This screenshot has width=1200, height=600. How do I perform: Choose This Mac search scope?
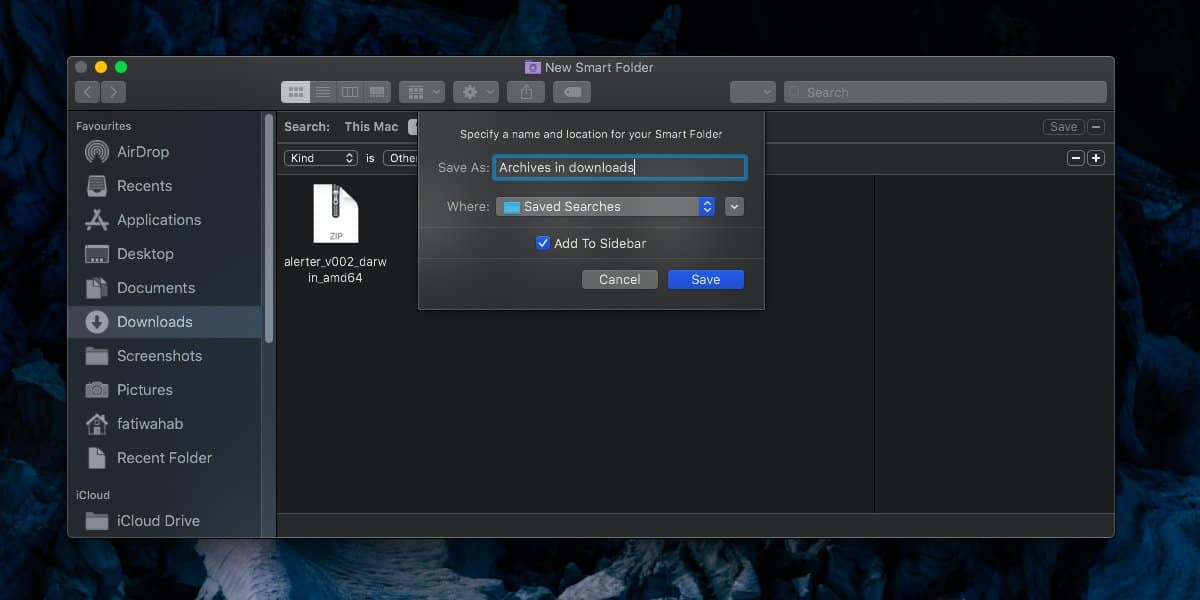371,127
